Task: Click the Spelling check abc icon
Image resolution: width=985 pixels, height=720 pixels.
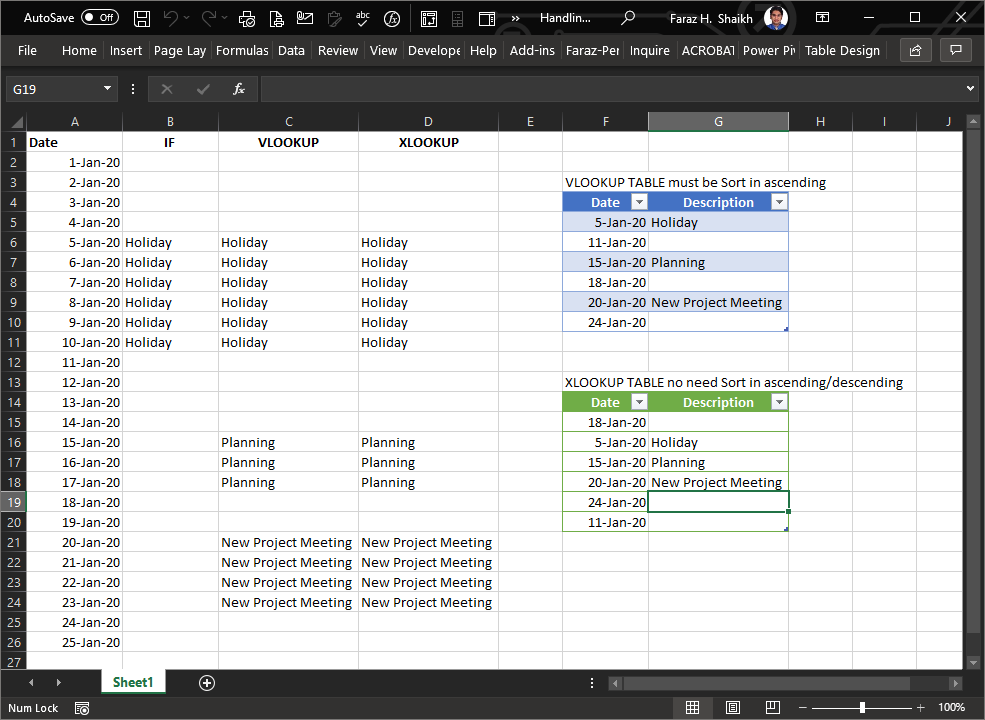Action: click(x=362, y=18)
